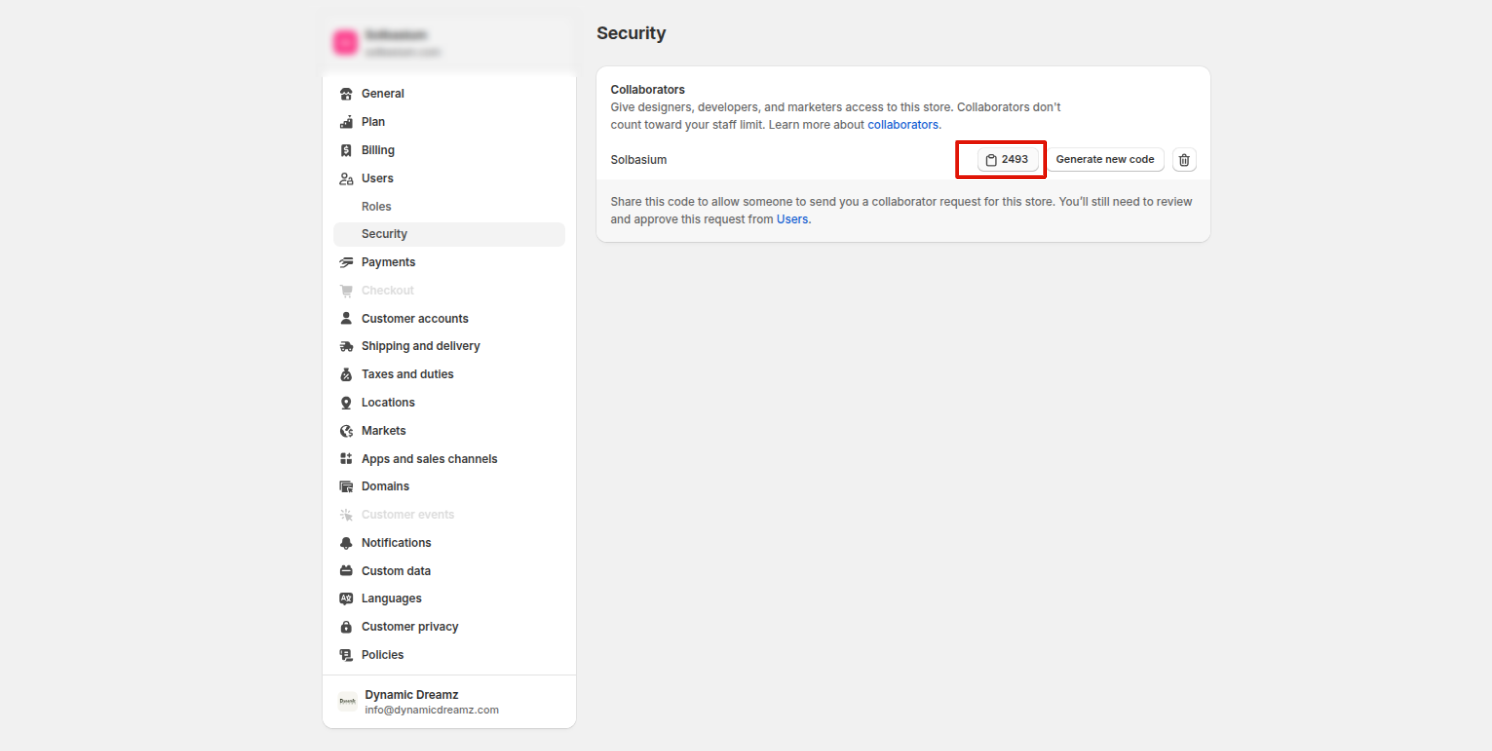The width and height of the screenshot is (1492, 751).
Task: Click the Billing receipt icon
Action: (x=346, y=150)
